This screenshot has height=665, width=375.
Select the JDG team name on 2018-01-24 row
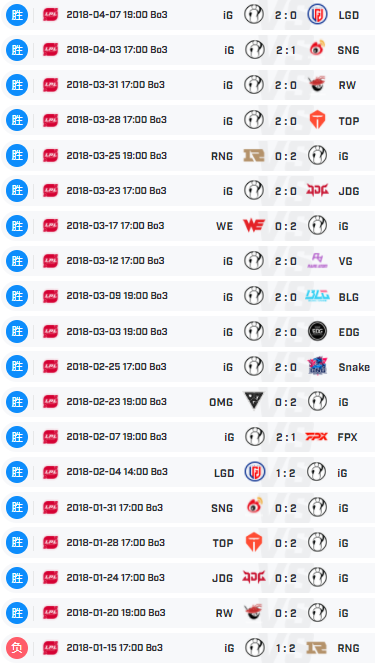(223, 578)
